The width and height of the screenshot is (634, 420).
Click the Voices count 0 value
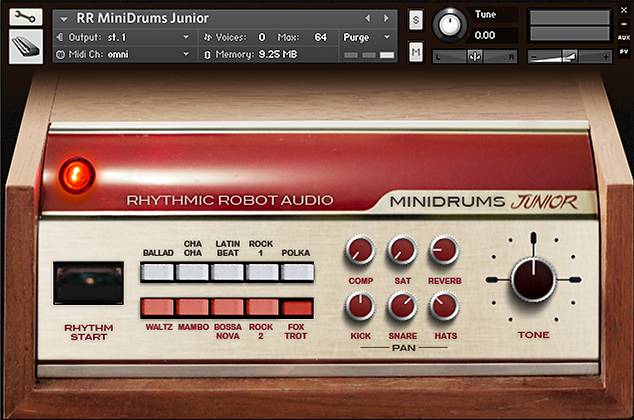click(262, 37)
